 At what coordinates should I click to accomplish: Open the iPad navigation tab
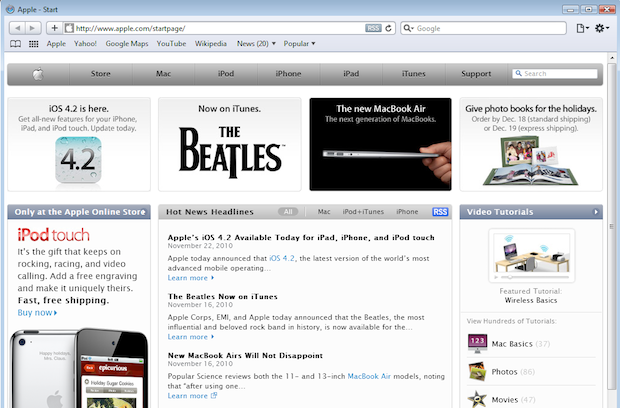click(x=351, y=74)
